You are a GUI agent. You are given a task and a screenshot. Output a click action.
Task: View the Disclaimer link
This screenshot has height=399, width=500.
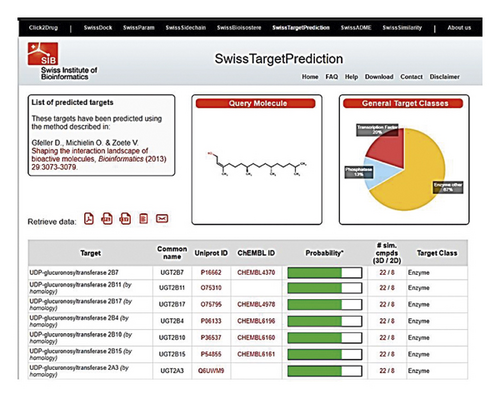point(444,77)
